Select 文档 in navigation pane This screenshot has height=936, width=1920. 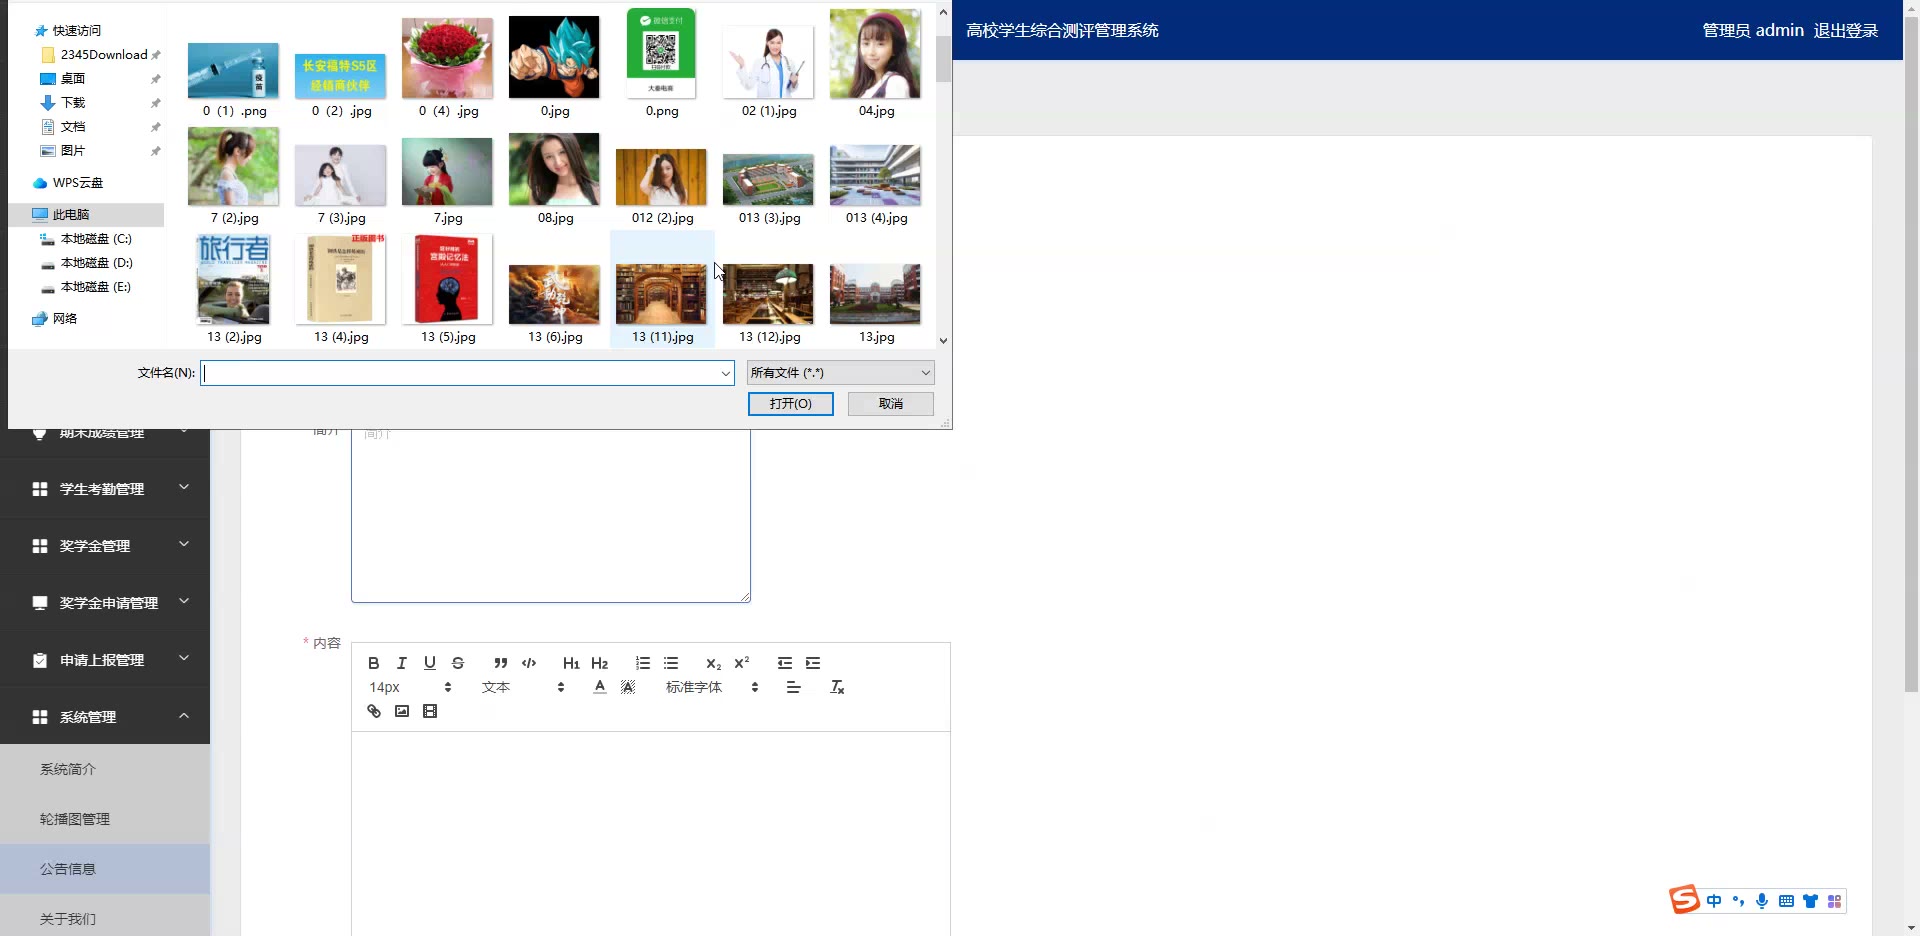point(73,127)
